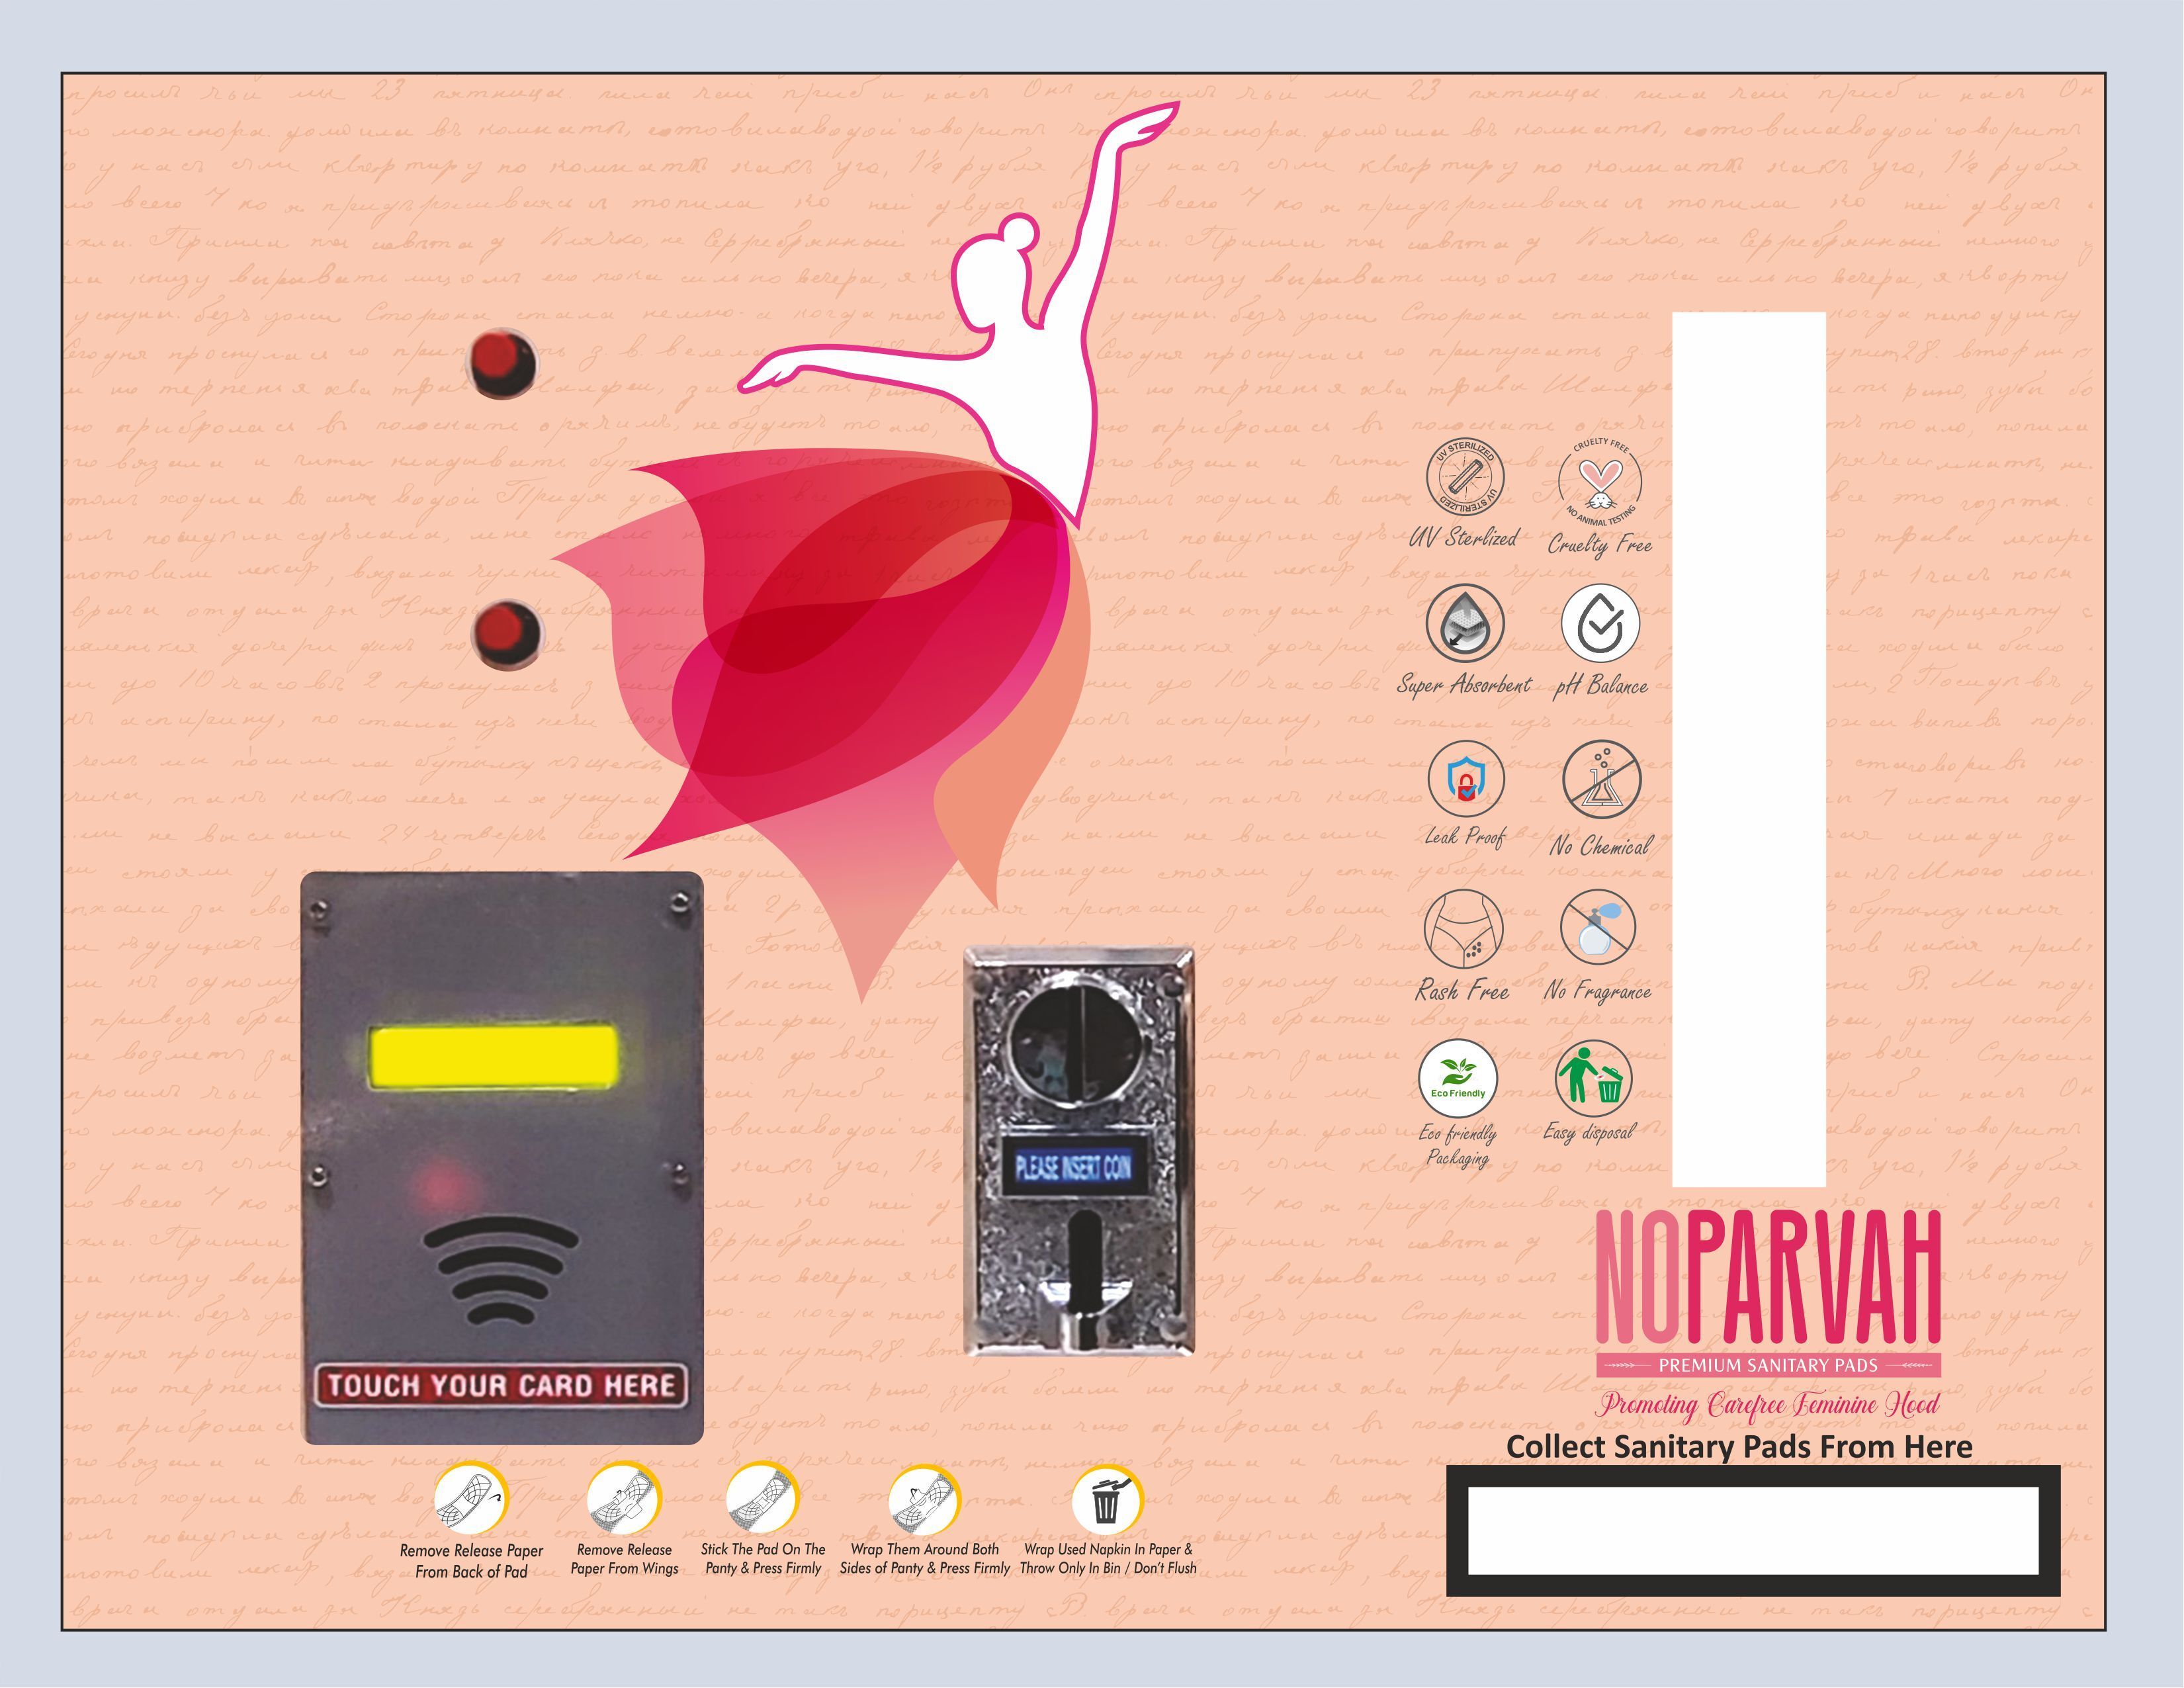Click the Remove Release Paper From Back icon

[472, 1497]
